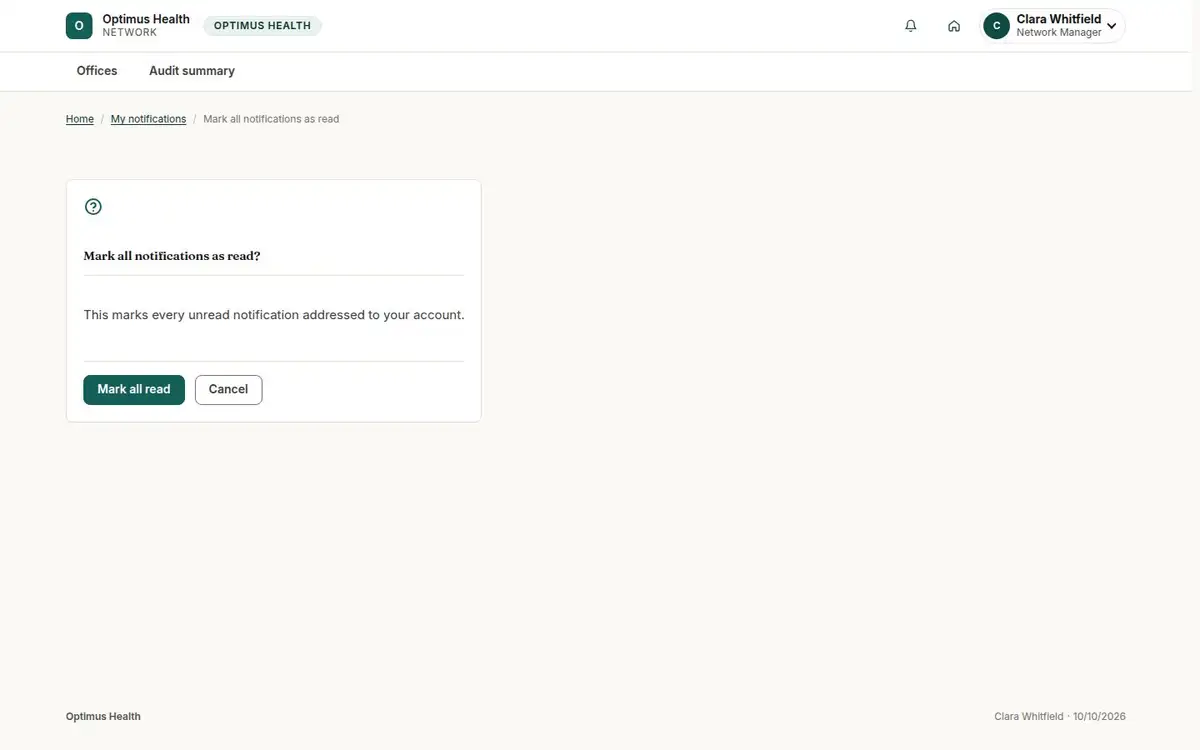Click the OPTIMUS HEALTH badge pill
Screen dimensions: 1200x750
(262, 26)
